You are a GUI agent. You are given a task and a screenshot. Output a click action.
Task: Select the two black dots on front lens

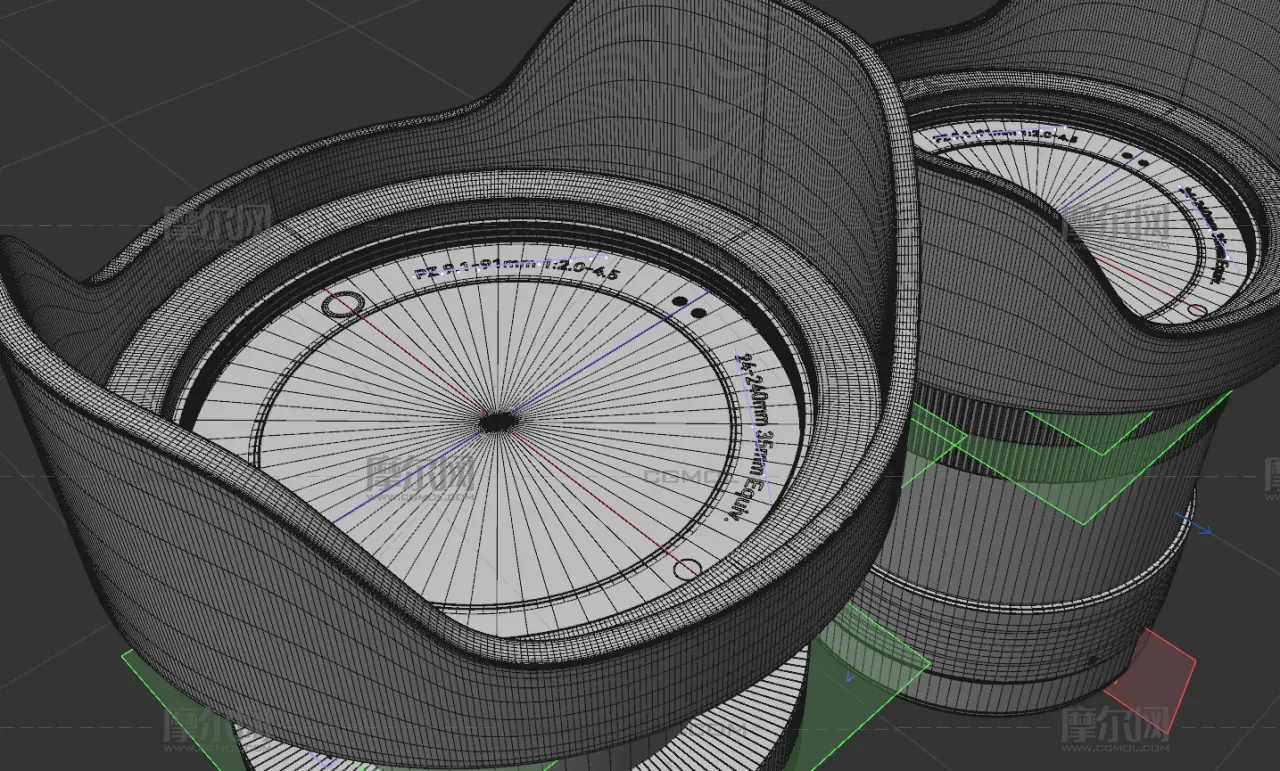(x=688, y=305)
